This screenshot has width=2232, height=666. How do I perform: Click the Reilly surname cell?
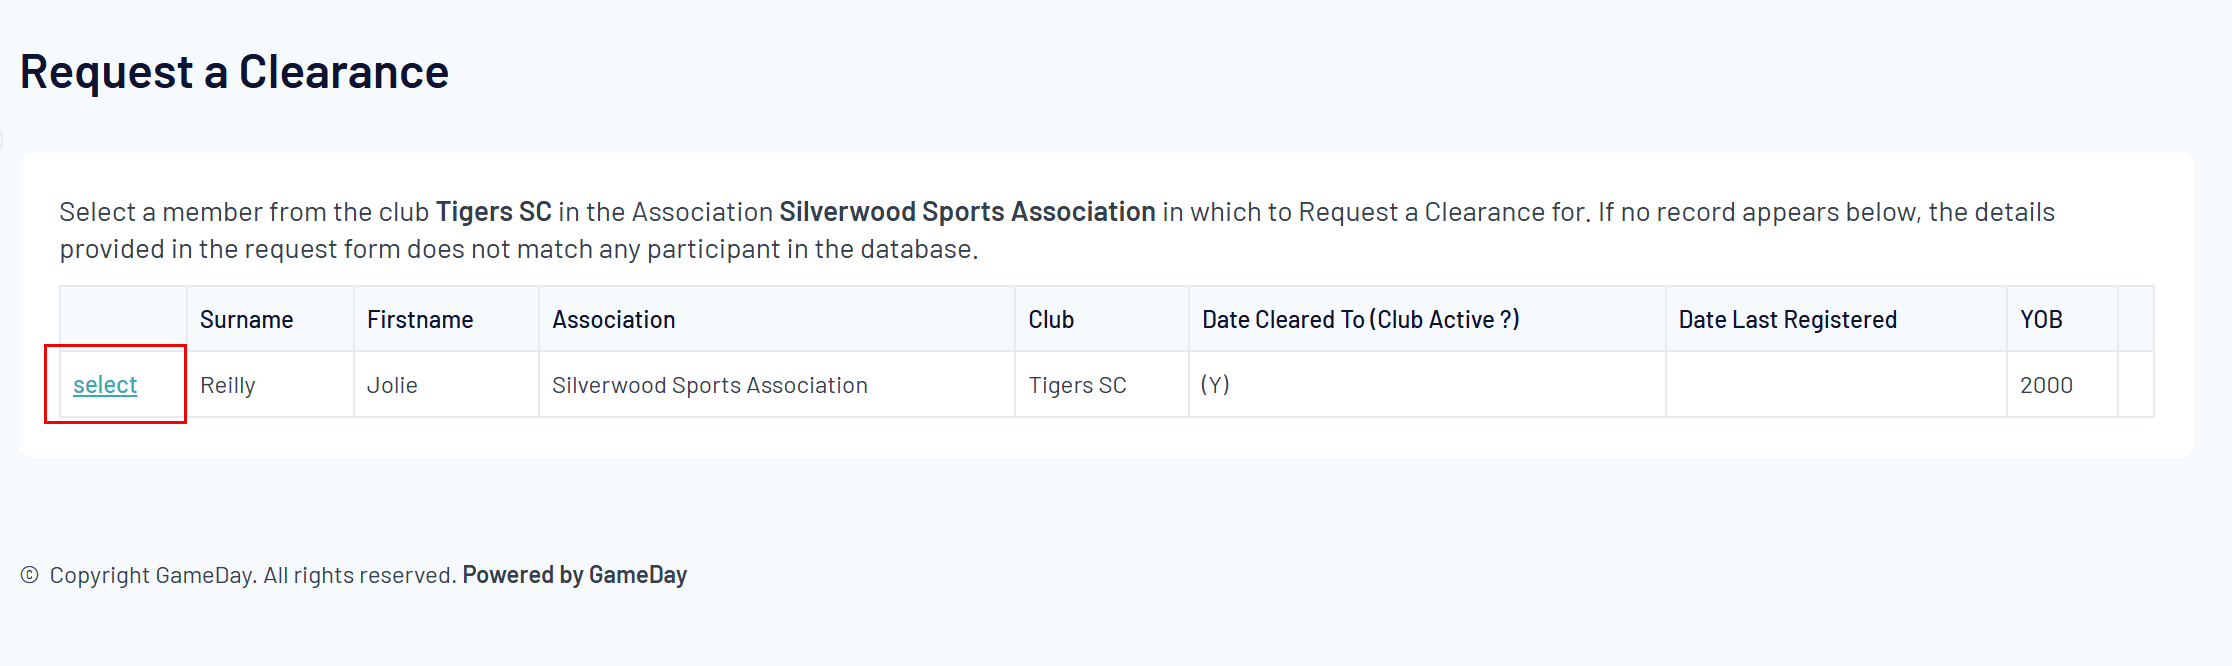click(228, 386)
